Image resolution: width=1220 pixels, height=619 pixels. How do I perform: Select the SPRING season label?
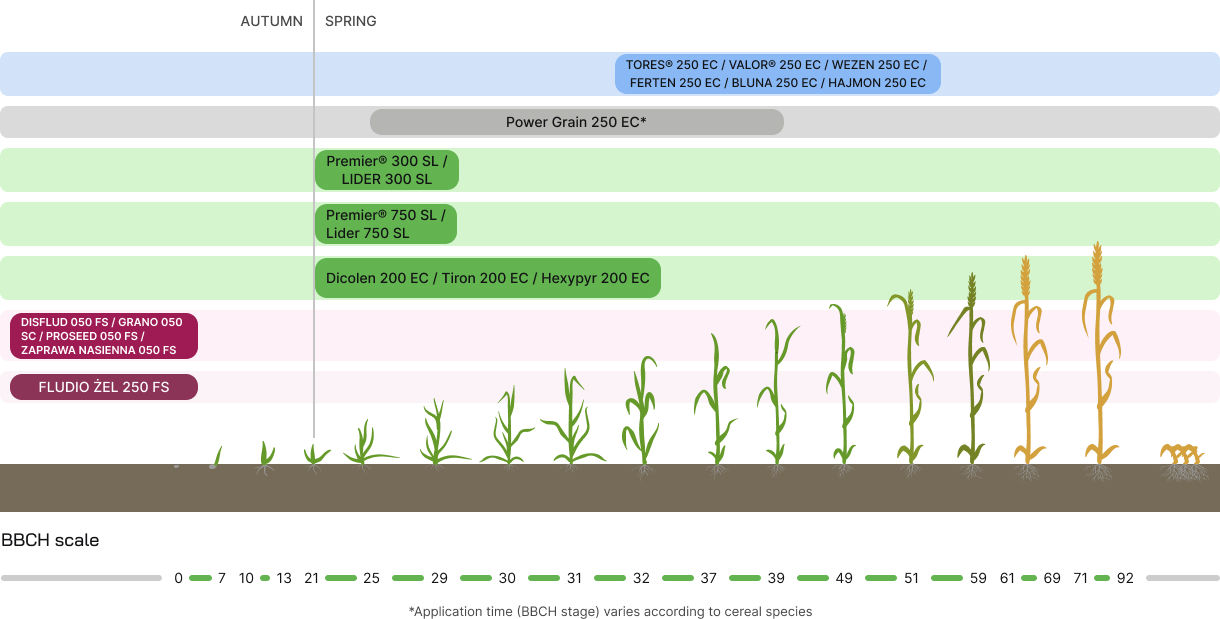(351, 21)
